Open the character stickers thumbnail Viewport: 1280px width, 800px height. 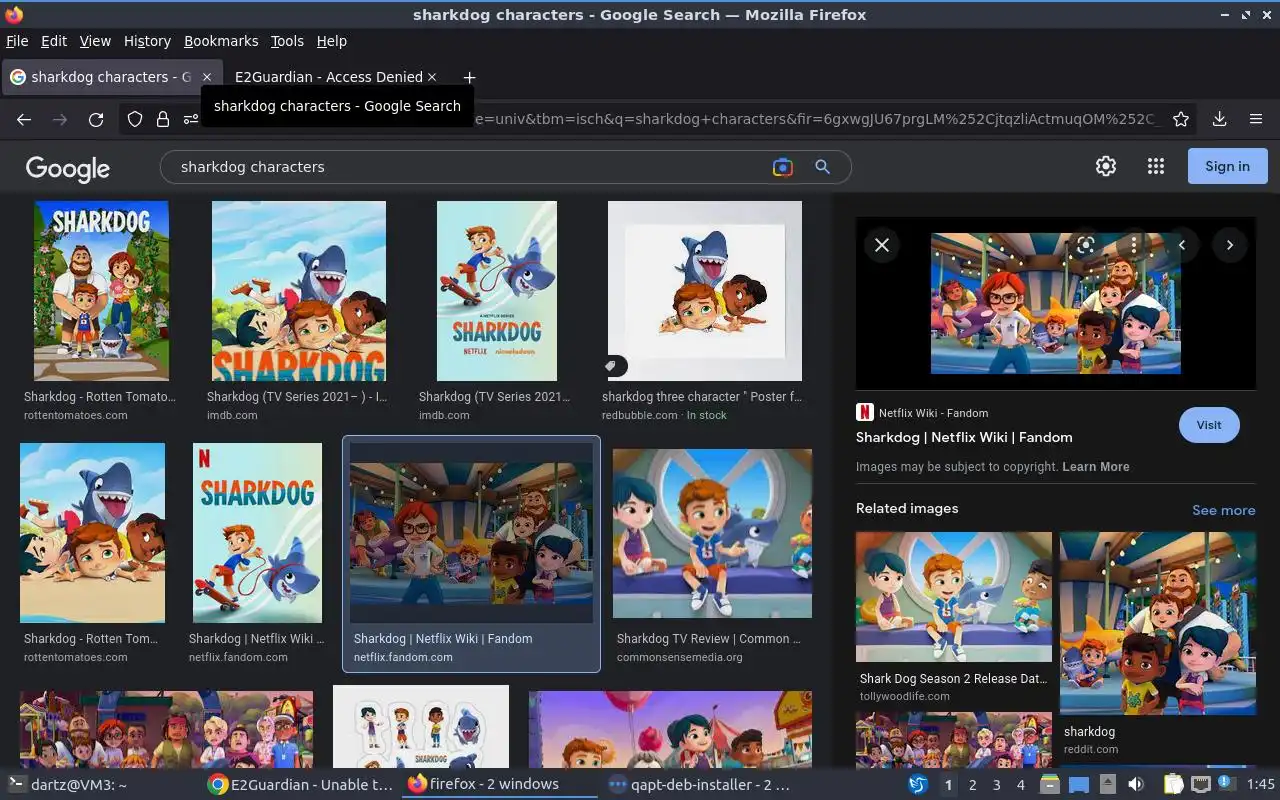tap(421, 727)
